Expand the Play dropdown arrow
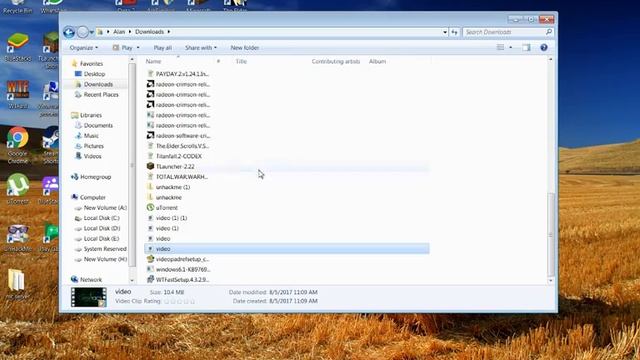Viewport: 640px width, 360px height. 138,48
